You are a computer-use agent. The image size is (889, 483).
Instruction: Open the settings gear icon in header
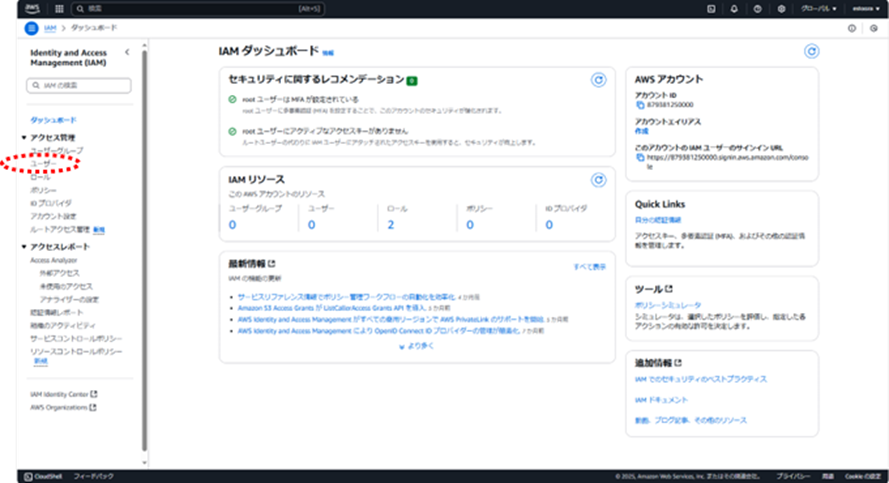tap(781, 9)
